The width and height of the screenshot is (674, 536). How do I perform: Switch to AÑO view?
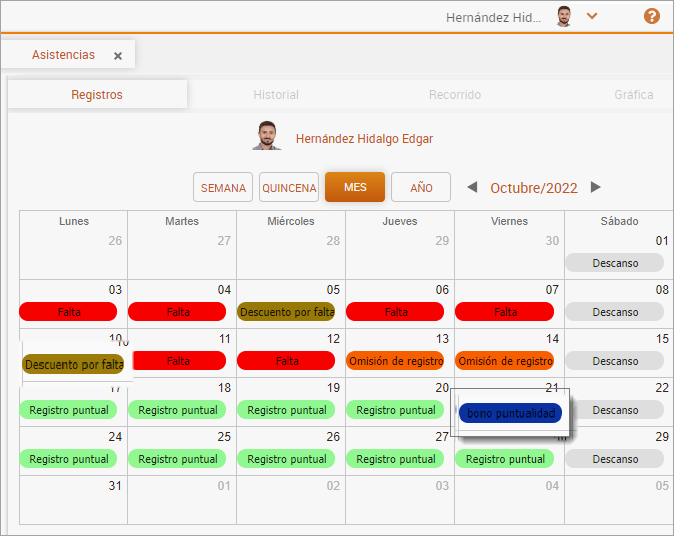click(421, 187)
